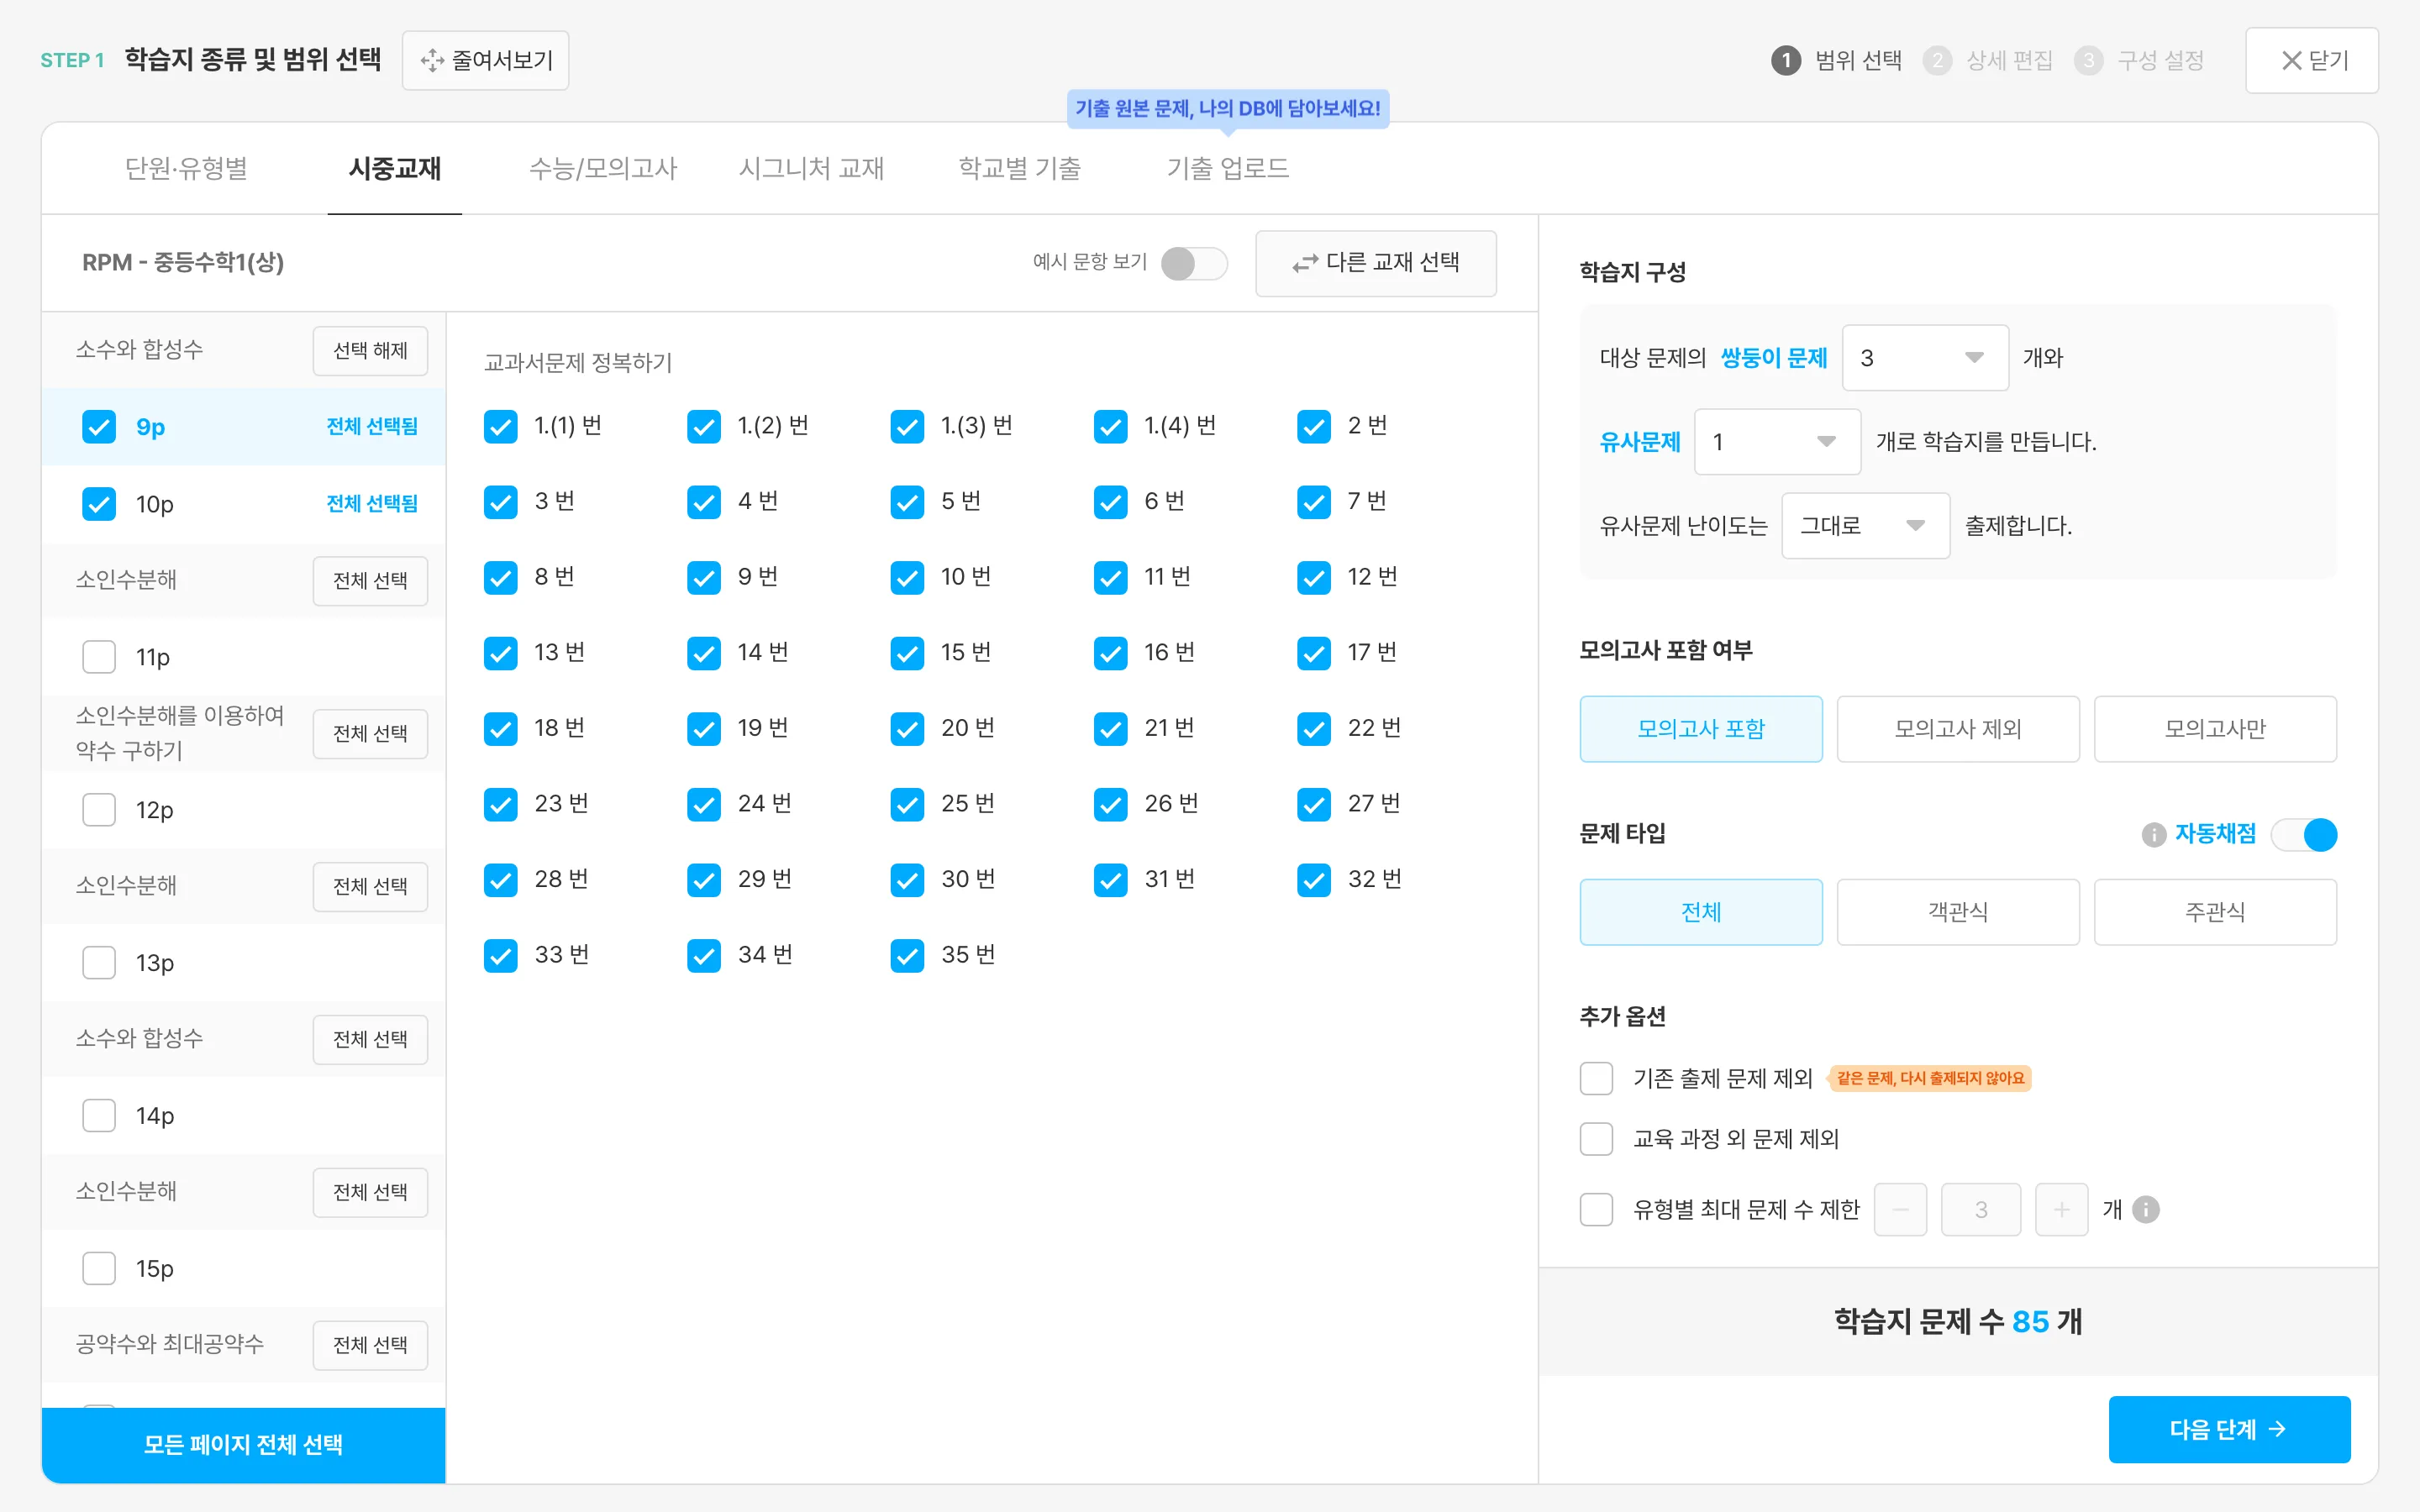Click the 문제 수 제한 number field
The image size is (2420, 1512).
[x=1980, y=1210]
